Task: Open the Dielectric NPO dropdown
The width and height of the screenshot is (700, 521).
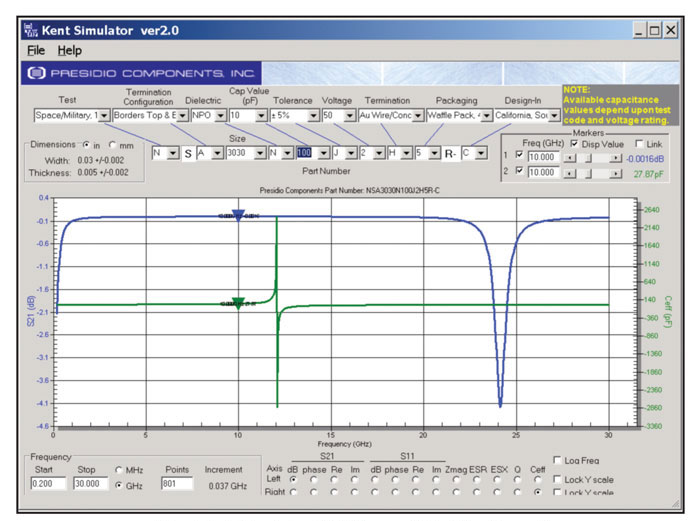Action: tap(221, 116)
